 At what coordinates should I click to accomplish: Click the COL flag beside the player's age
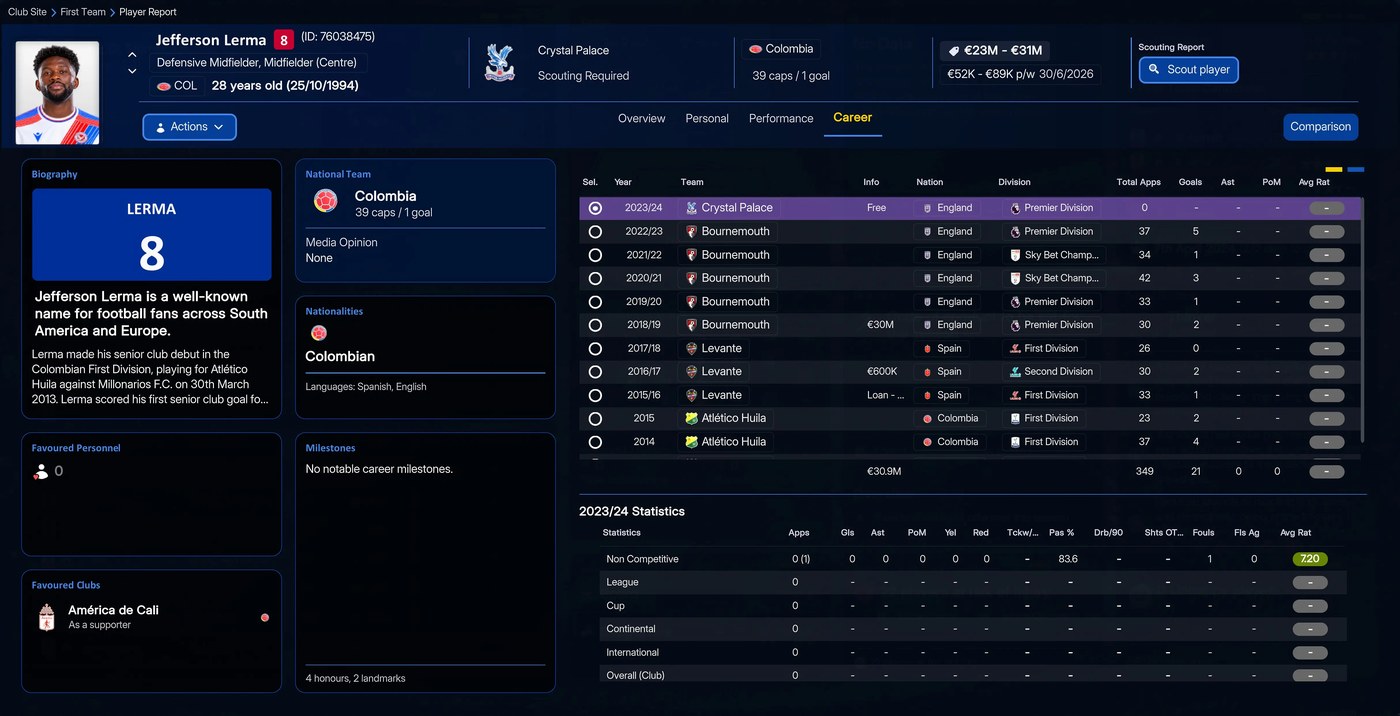[165, 86]
